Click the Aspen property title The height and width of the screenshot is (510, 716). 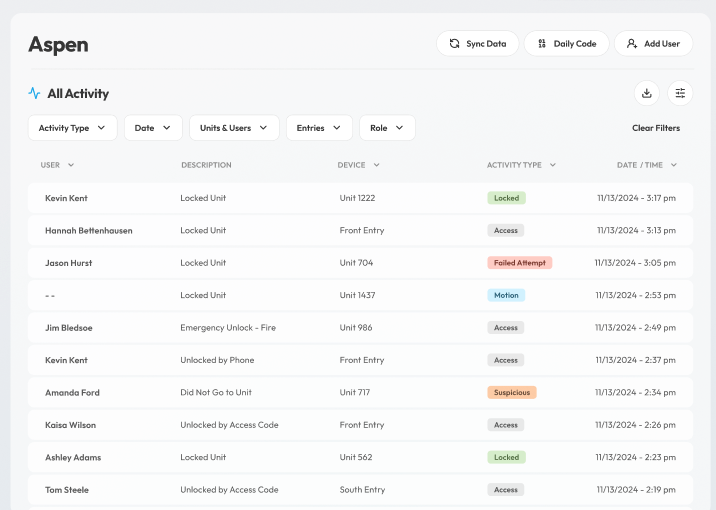click(58, 45)
